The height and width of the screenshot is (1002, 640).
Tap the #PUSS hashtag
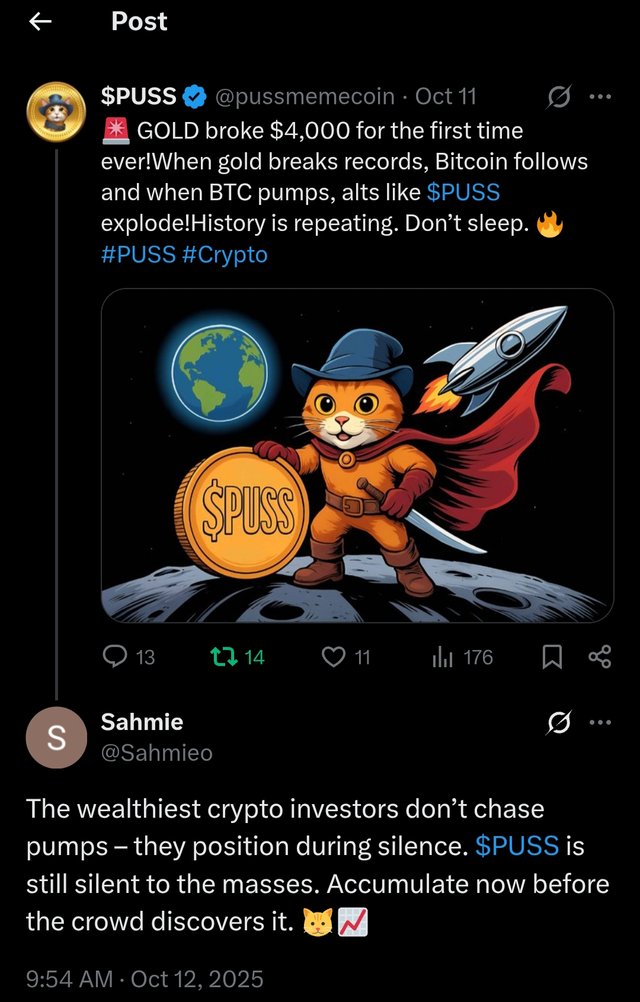[138, 255]
